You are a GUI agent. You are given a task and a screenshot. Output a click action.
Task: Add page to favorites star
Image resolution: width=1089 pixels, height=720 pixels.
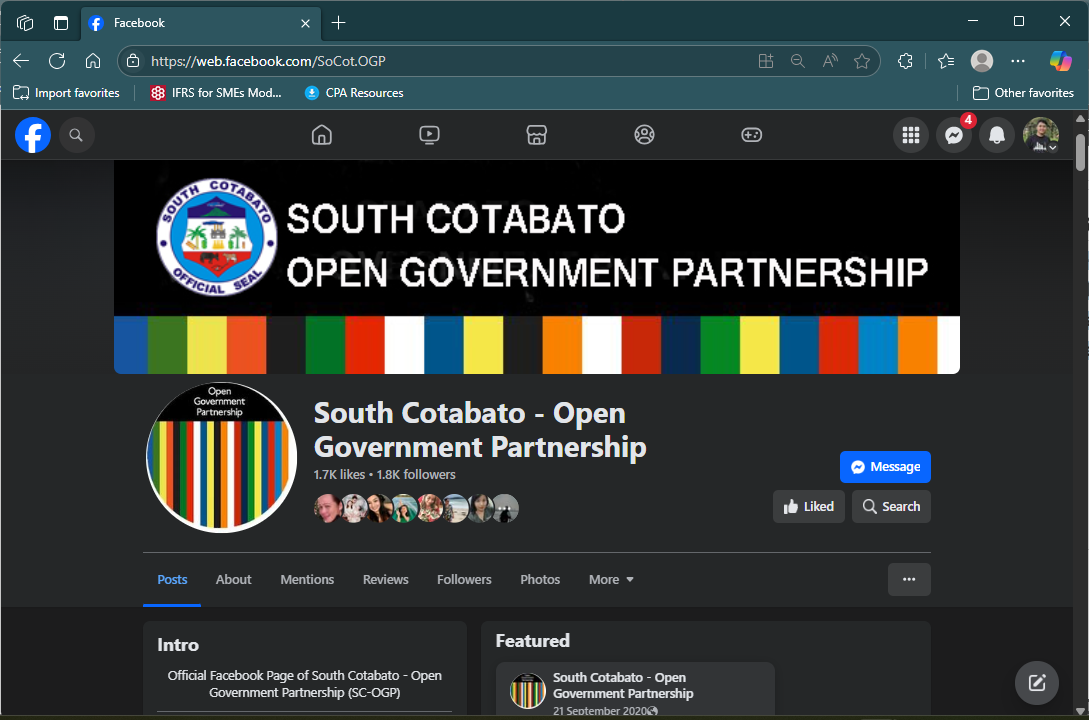(862, 61)
